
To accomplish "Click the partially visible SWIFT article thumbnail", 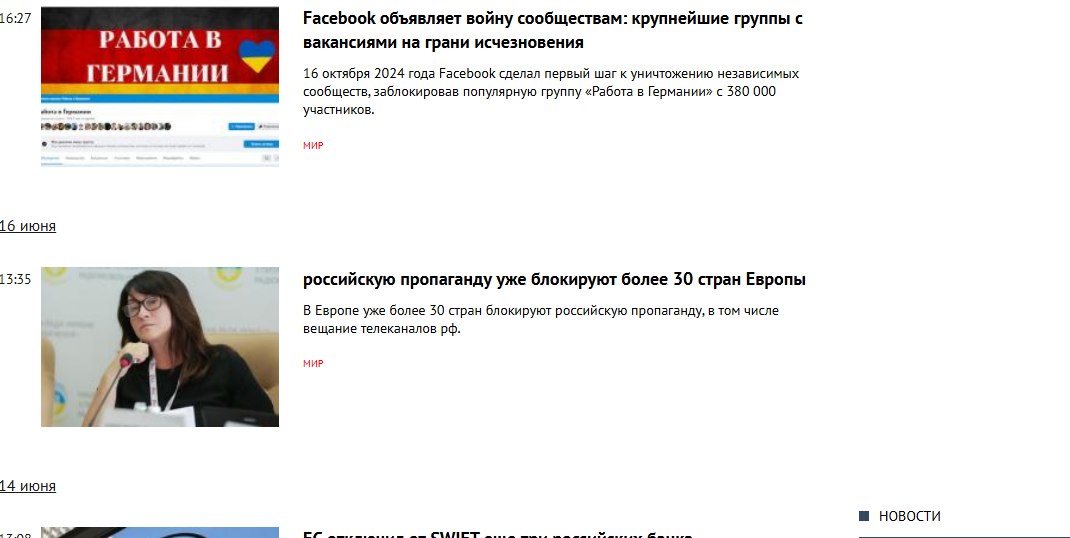I will click(160, 533).
